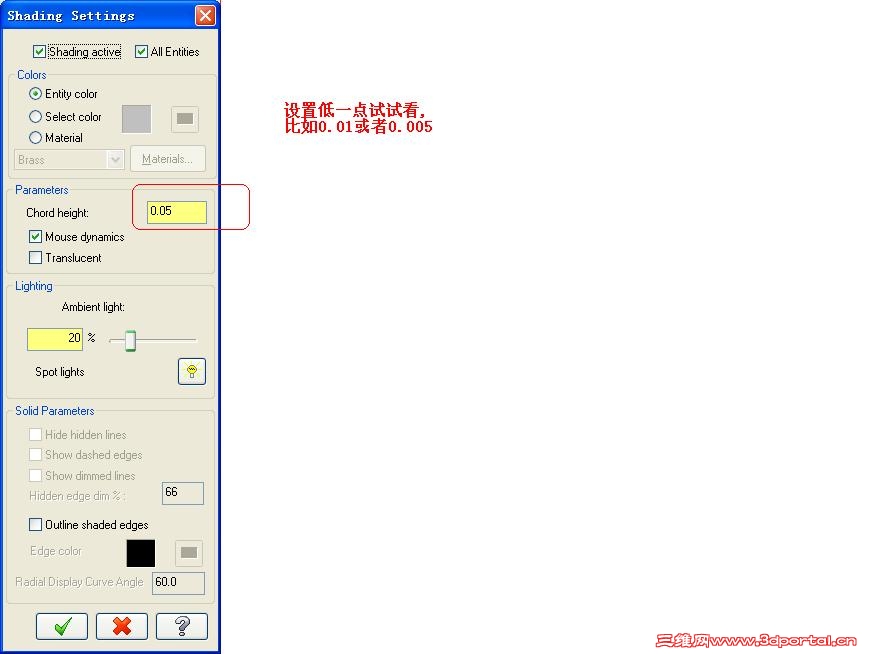Click the green checkmark OK button
This screenshot has width=876, height=654.
point(62,626)
